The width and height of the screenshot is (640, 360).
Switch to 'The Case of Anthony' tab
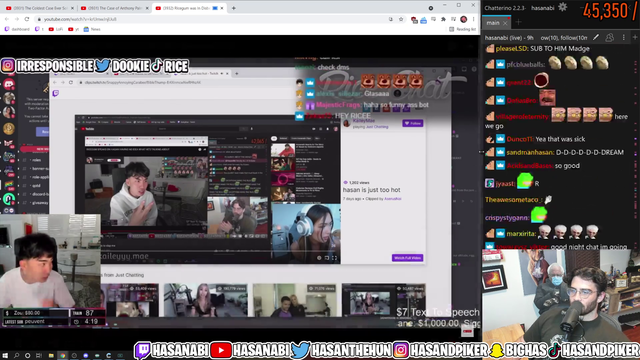point(114,8)
